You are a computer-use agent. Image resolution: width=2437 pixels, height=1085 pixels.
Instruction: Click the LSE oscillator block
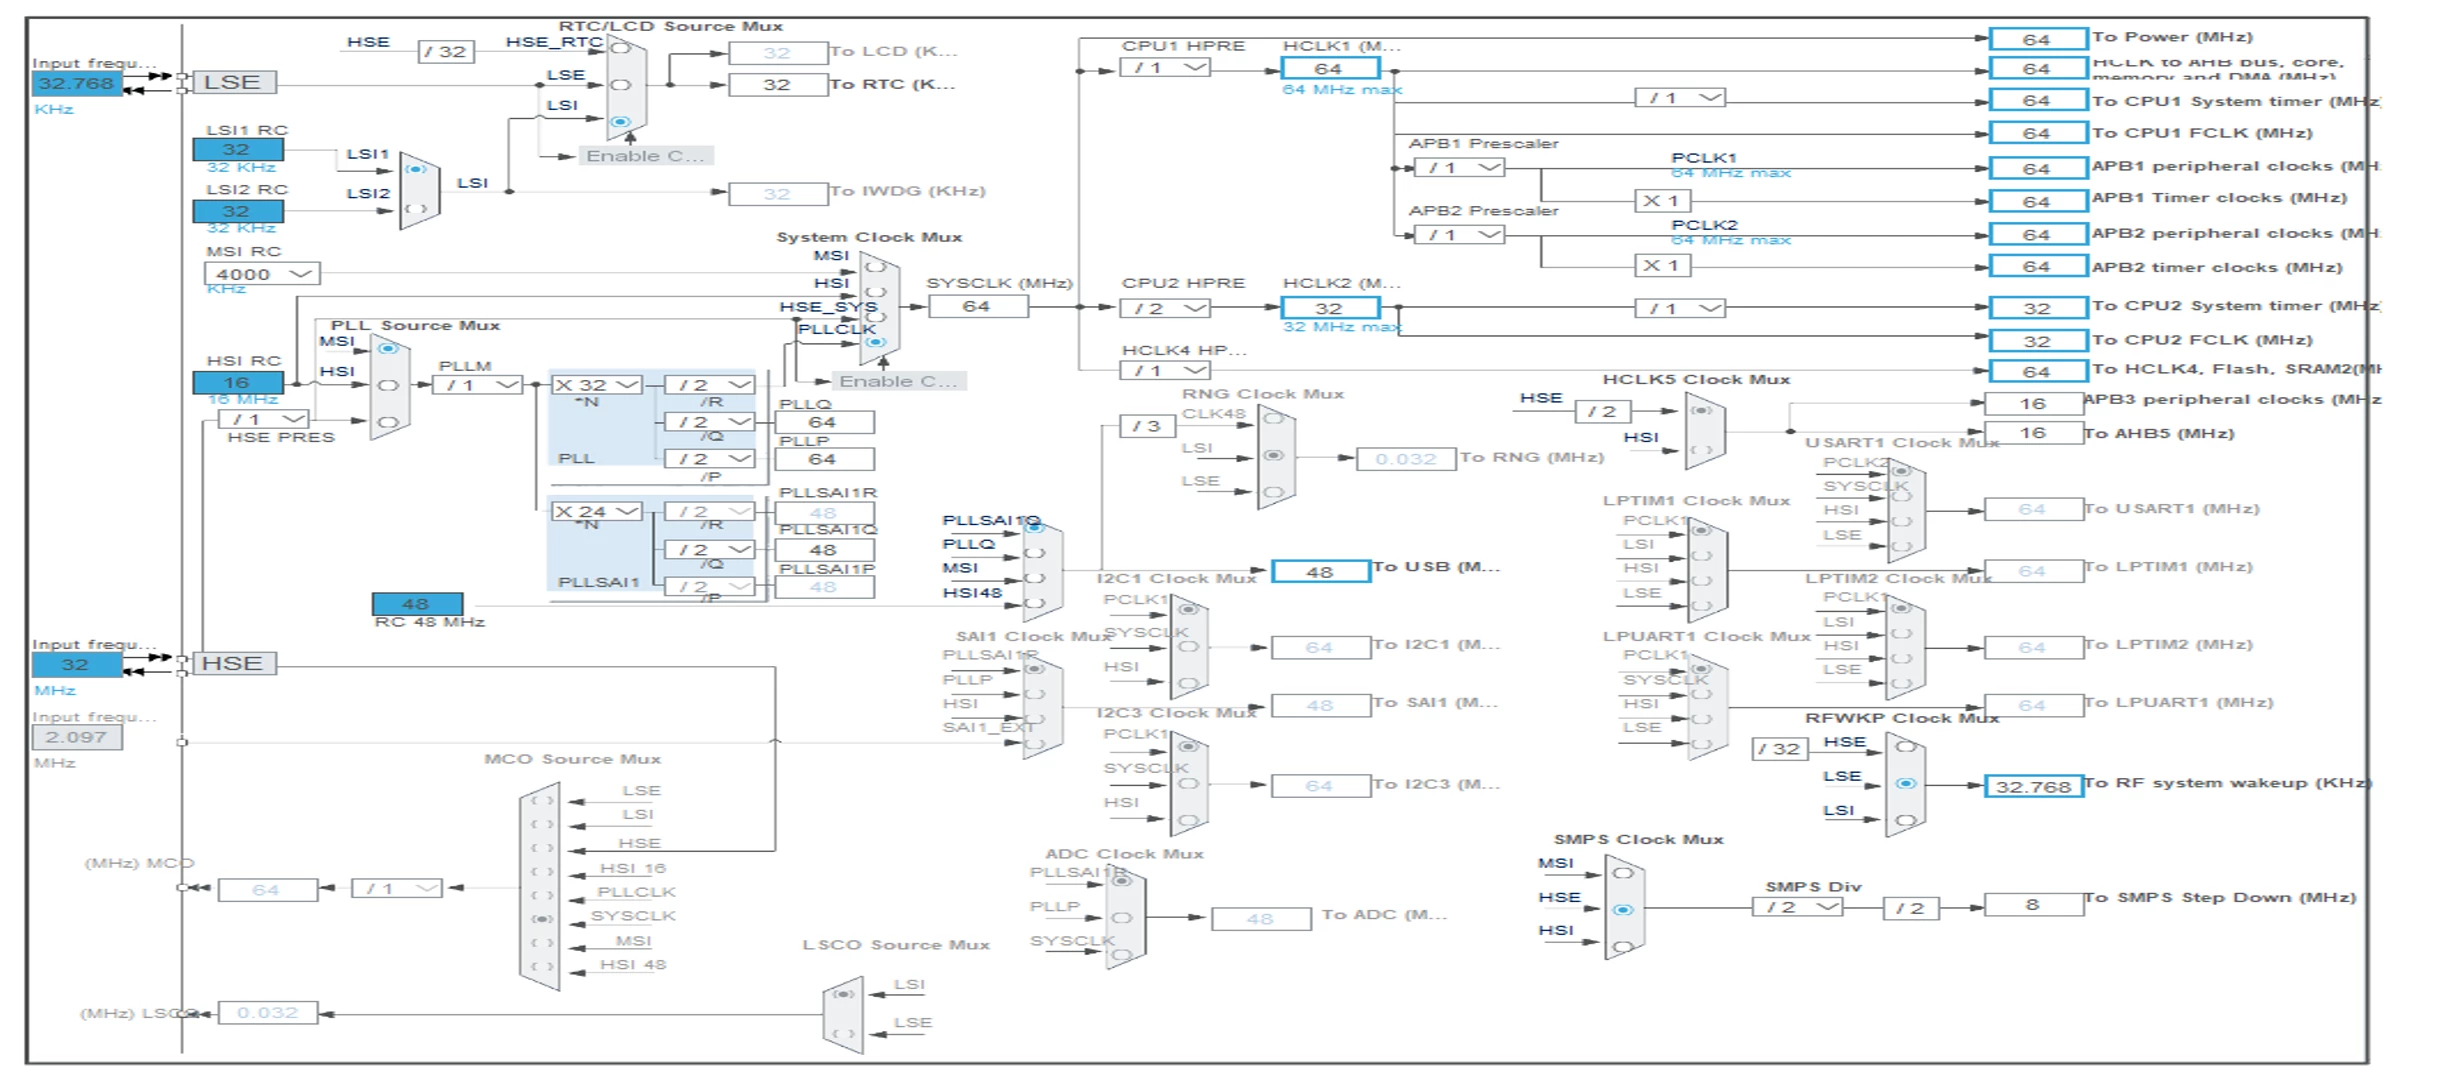(x=234, y=82)
